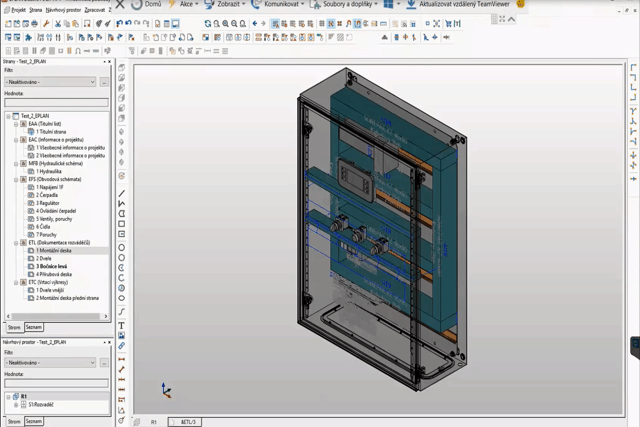Click the Strany filter browse button

point(104,82)
